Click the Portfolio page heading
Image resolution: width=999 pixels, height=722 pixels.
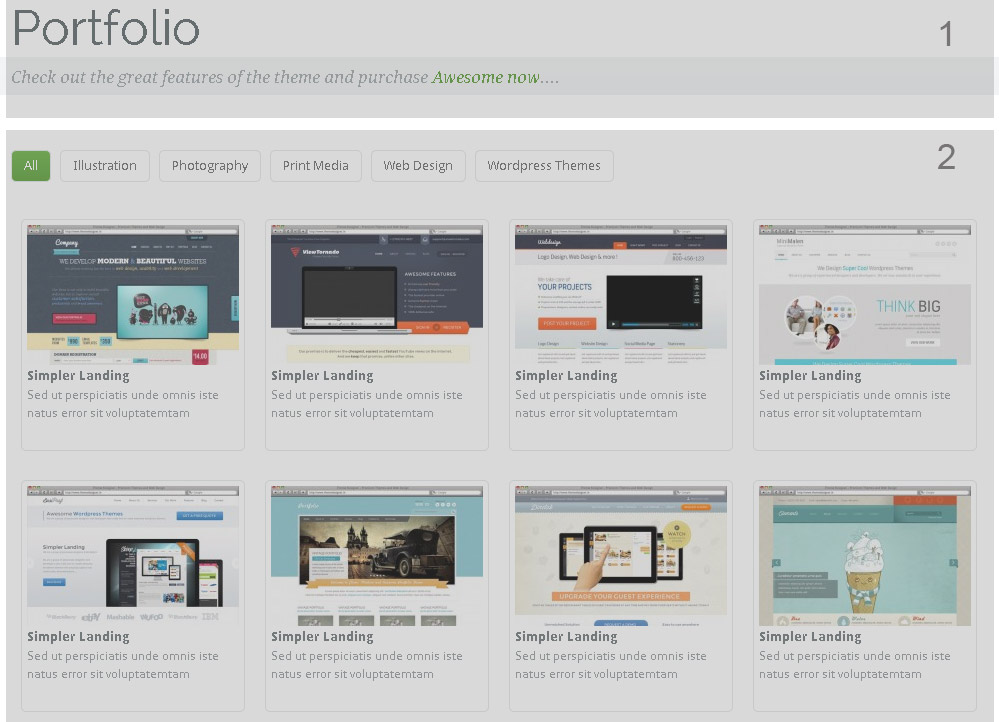pyautogui.click(x=105, y=30)
